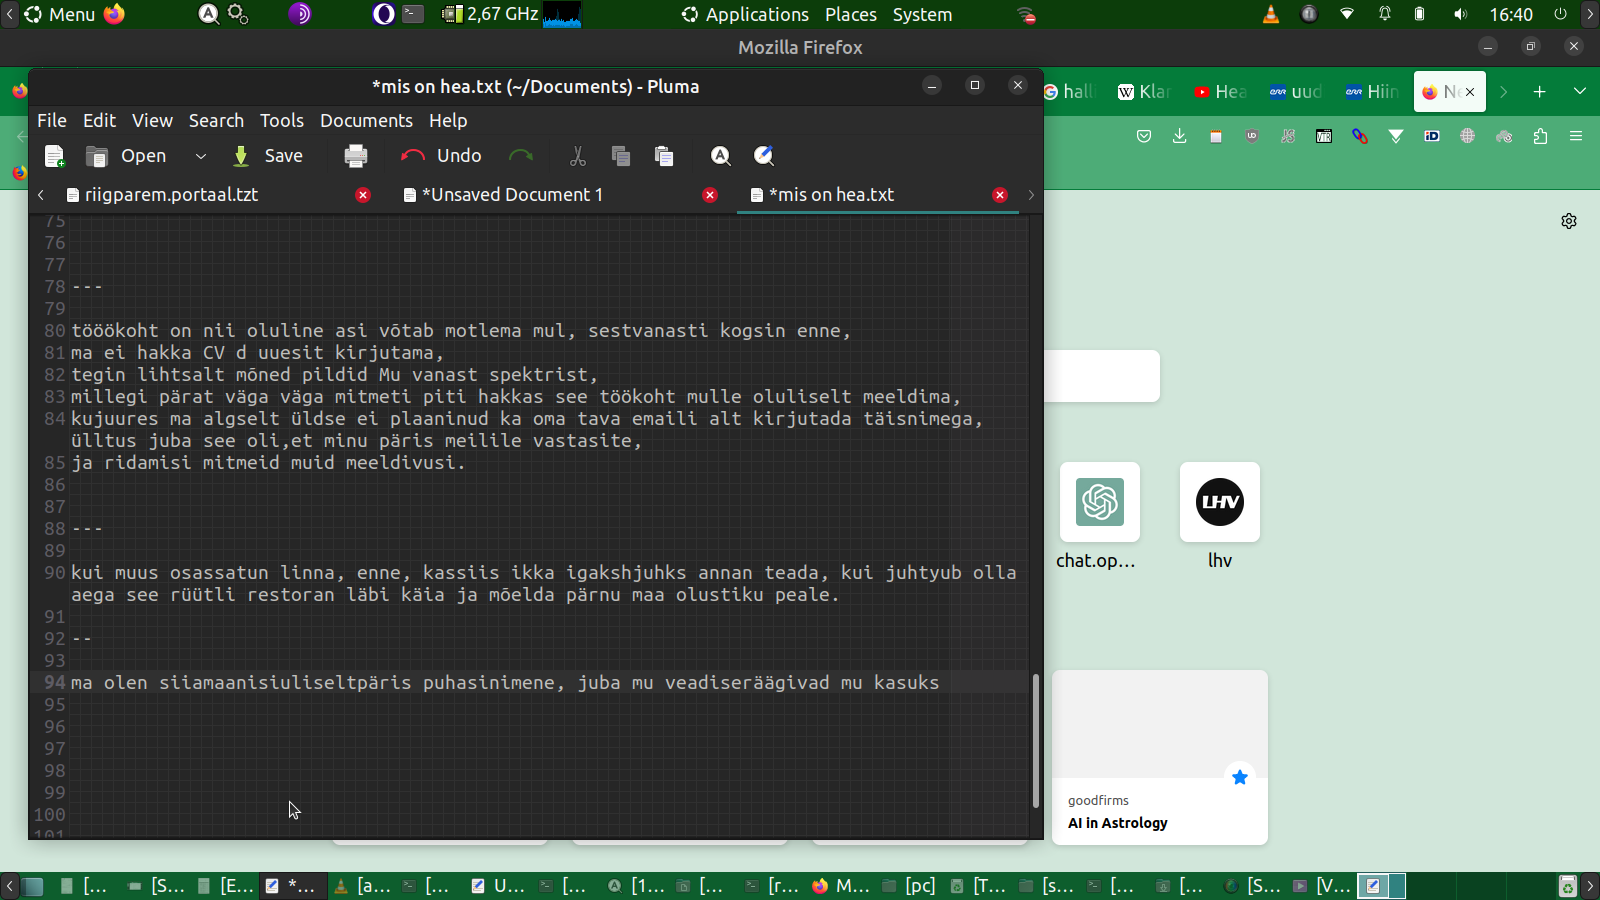Click the Paste clipboard icon
Viewport: 1600px width, 900px height.
tap(664, 156)
